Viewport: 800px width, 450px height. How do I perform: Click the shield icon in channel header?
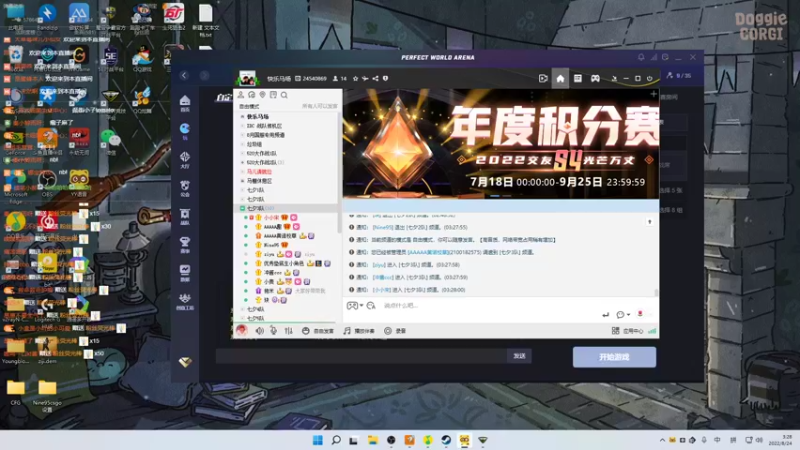(385, 79)
